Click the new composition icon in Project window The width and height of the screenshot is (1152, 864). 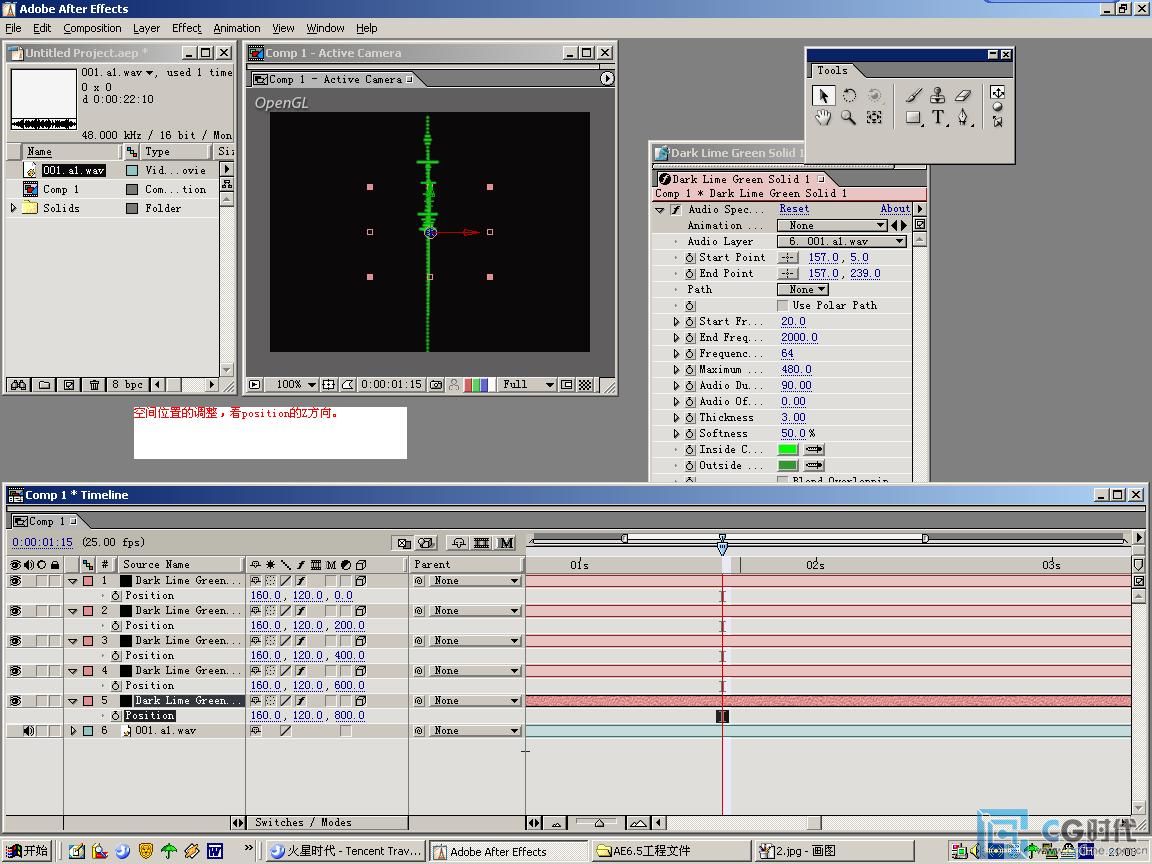pos(69,384)
